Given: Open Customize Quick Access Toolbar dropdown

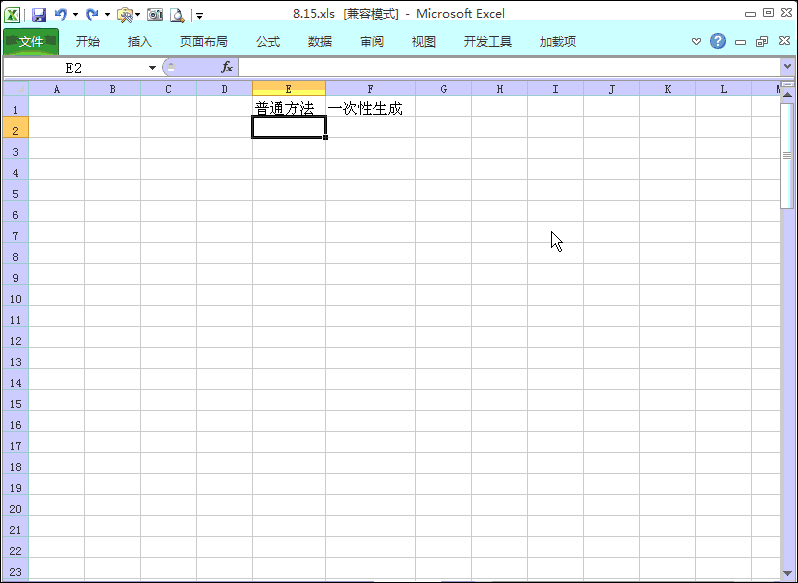Looking at the screenshot, I should pos(200,16).
